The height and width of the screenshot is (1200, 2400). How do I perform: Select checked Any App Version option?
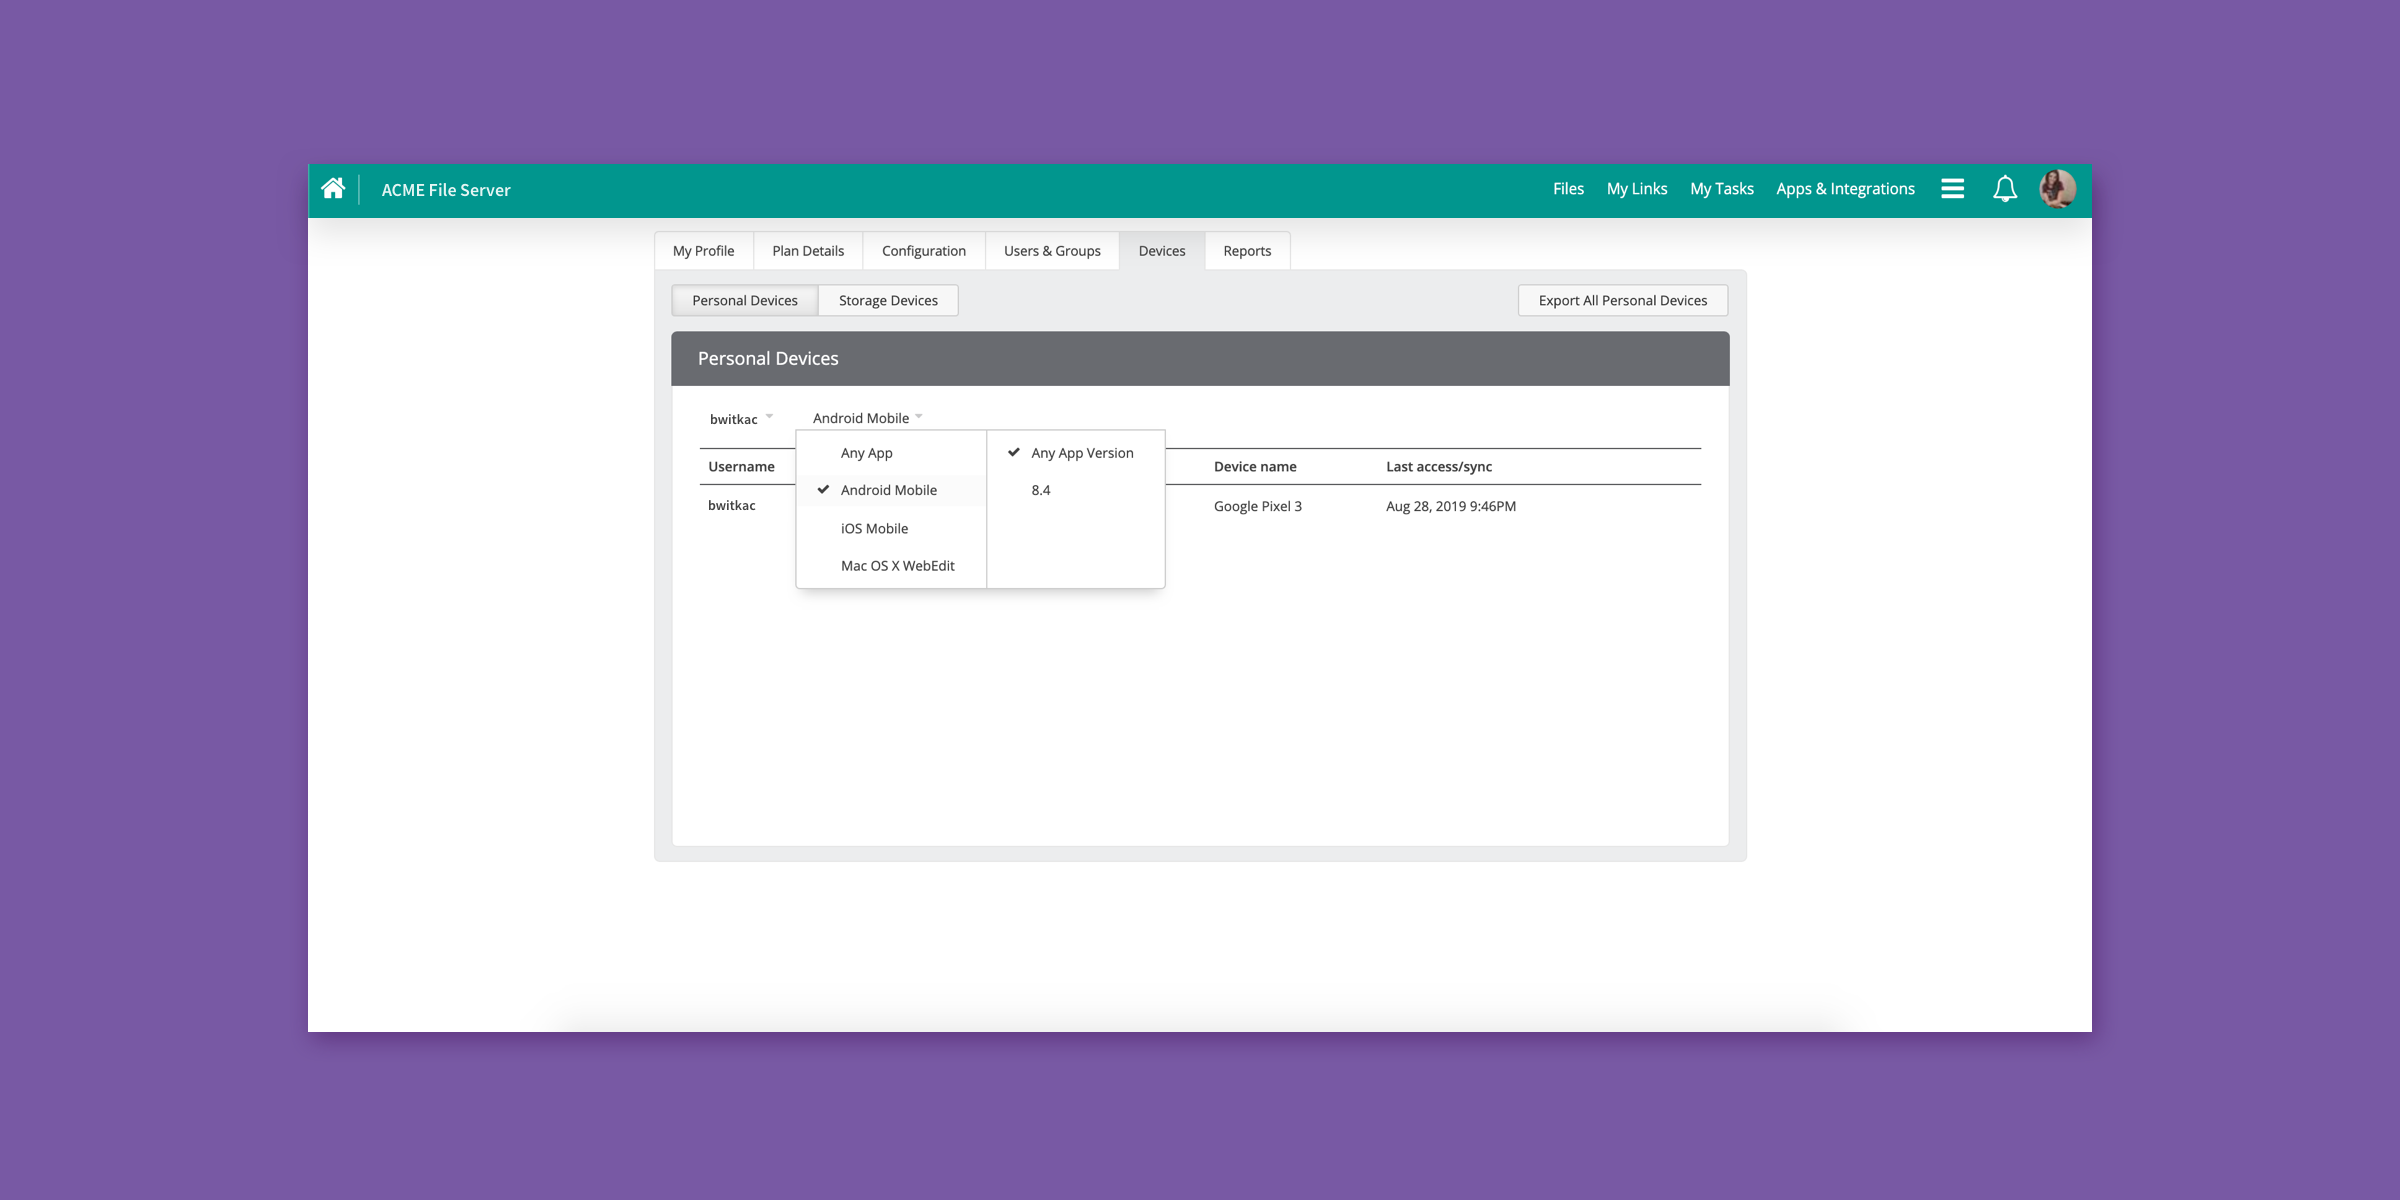click(1081, 453)
